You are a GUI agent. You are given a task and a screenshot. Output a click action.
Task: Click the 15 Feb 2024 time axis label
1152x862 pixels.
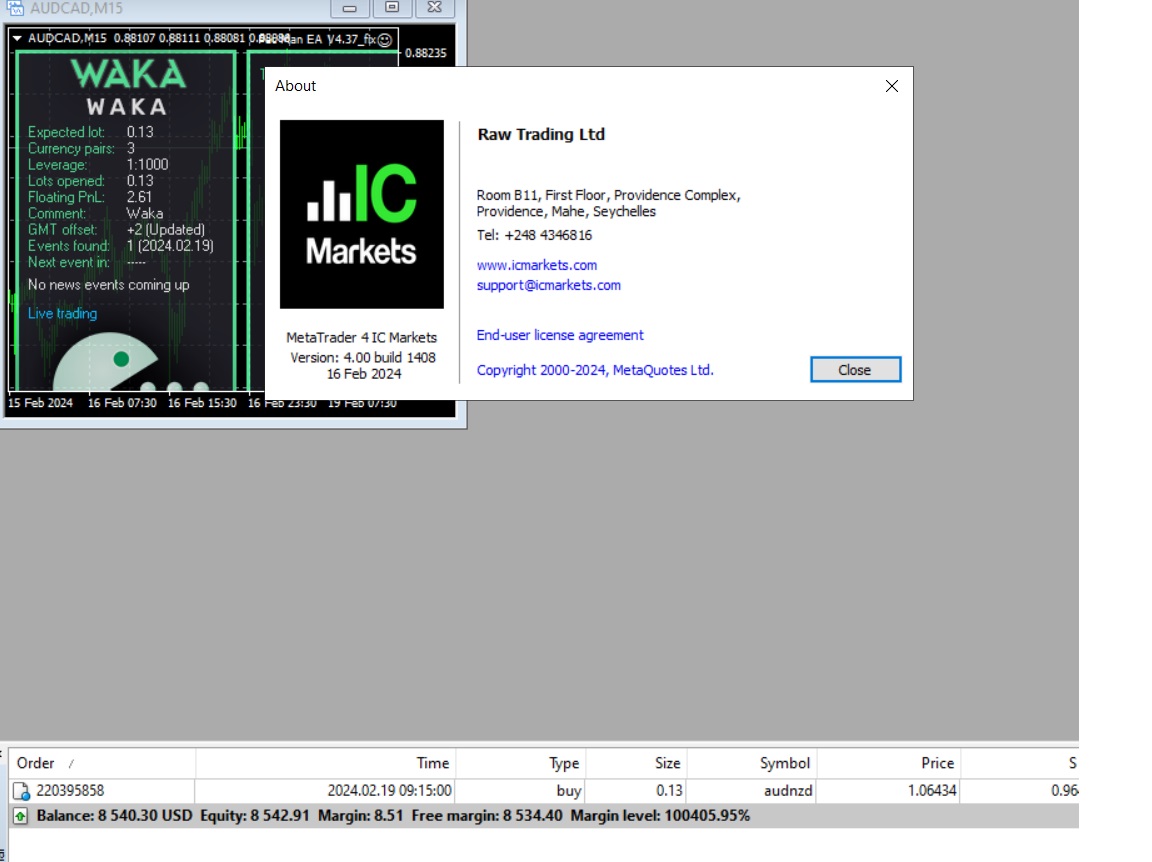click(x=40, y=403)
